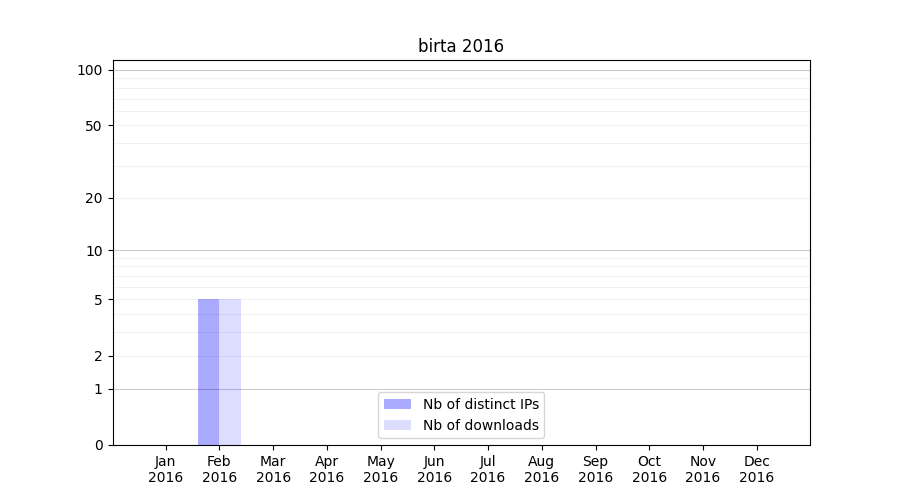The image size is (900, 500).
Task: Click the 'Feb 2016' x-axis label
Action: coord(219,469)
